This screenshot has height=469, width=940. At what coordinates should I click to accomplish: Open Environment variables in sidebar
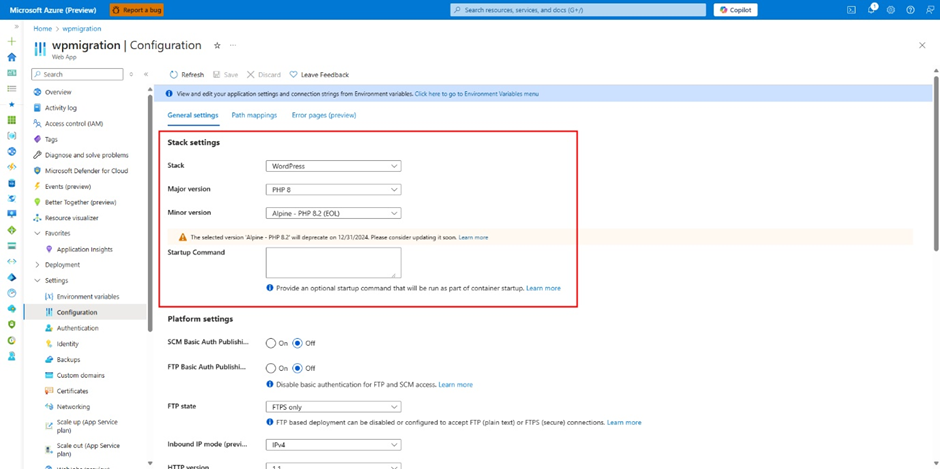click(x=88, y=296)
